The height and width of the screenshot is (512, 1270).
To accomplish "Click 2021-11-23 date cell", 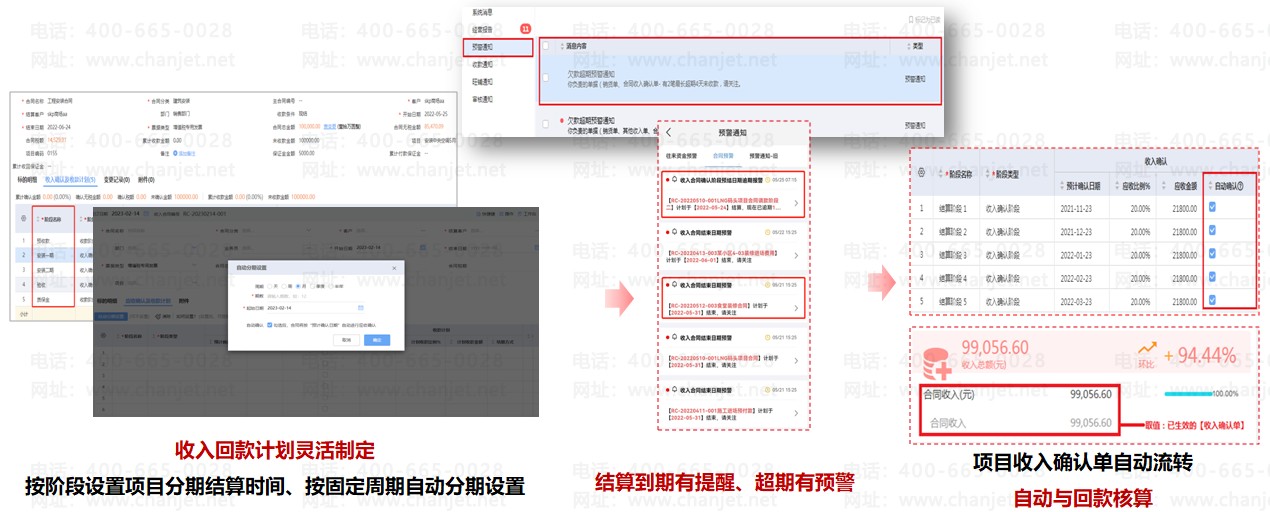I will pyautogui.click(x=1078, y=208).
